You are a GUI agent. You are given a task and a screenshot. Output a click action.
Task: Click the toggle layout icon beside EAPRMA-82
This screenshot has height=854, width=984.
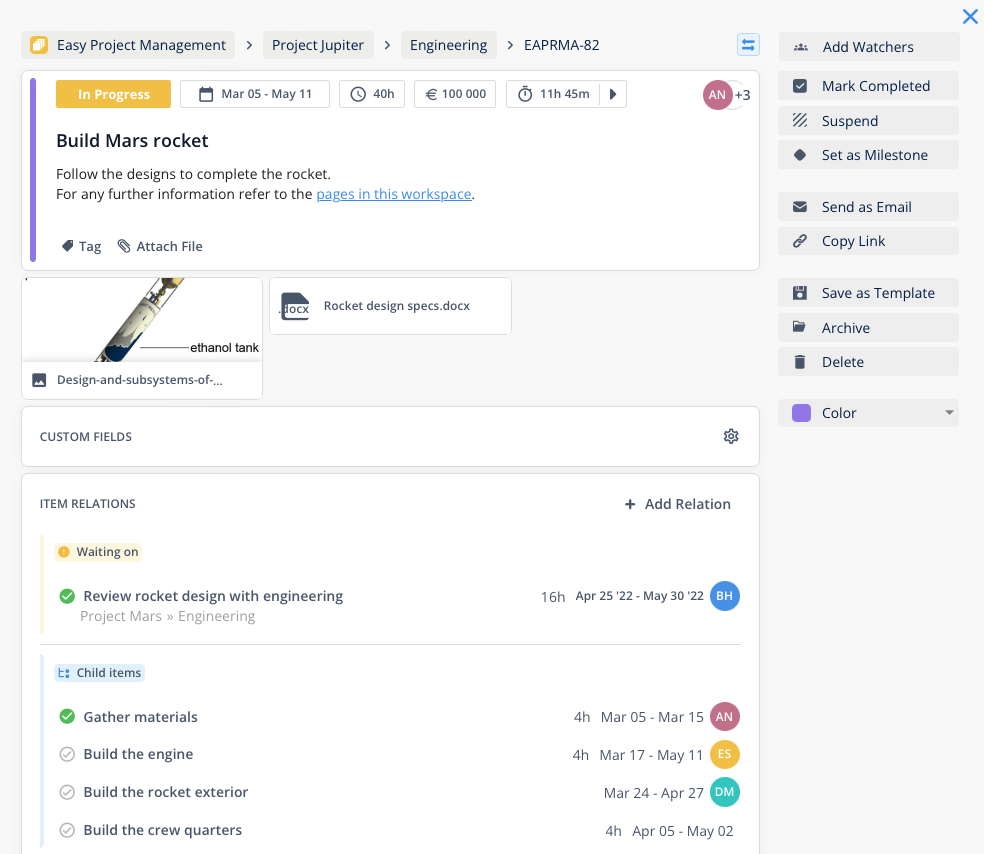coord(748,45)
